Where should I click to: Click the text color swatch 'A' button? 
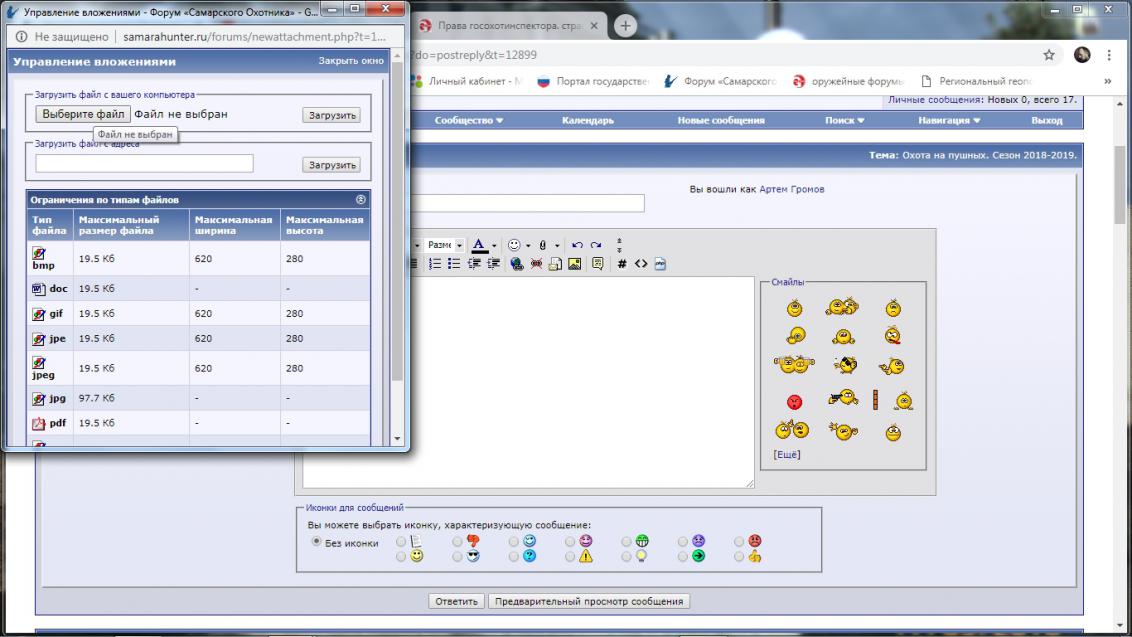(479, 245)
